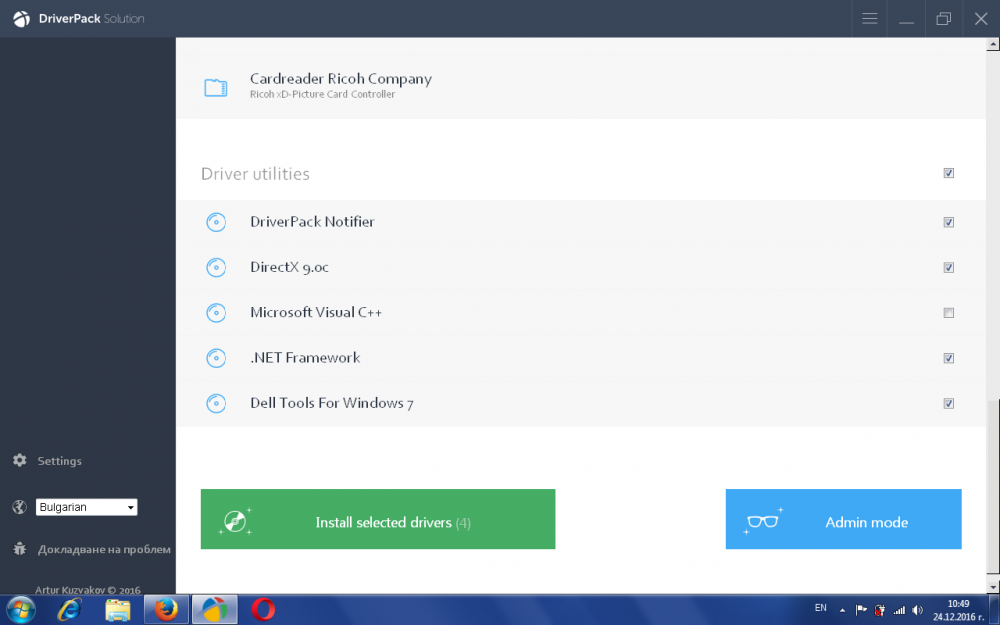Launch Internet Explorer from taskbar
This screenshot has height=625, width=1000.
(69, 610)
